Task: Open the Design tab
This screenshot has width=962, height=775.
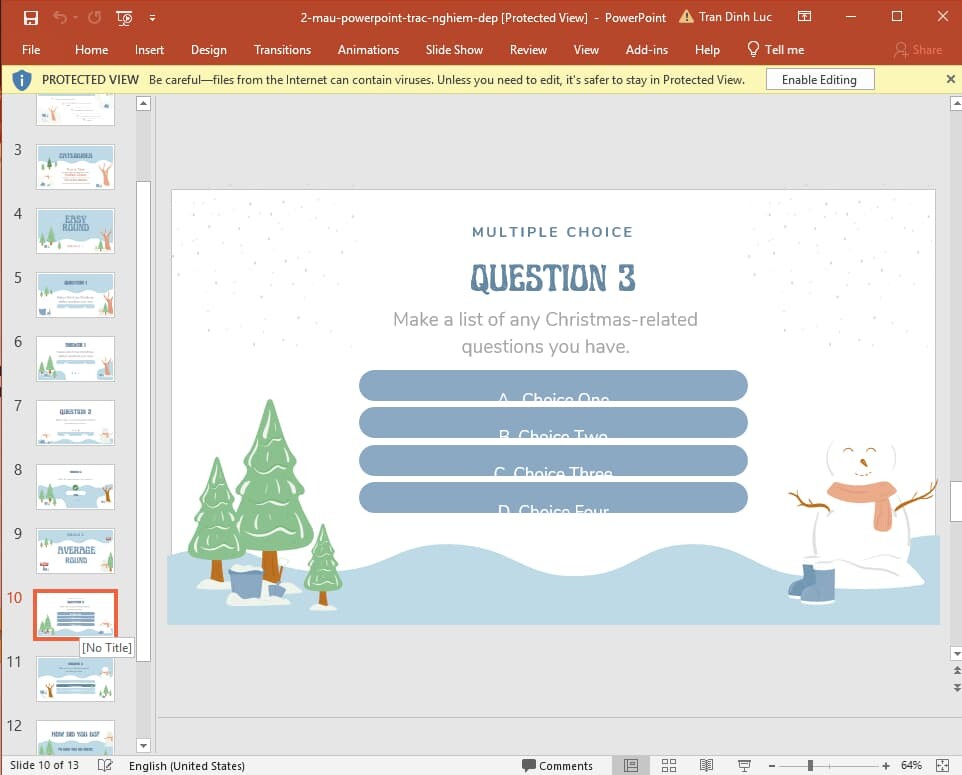Action: [208, 49]
